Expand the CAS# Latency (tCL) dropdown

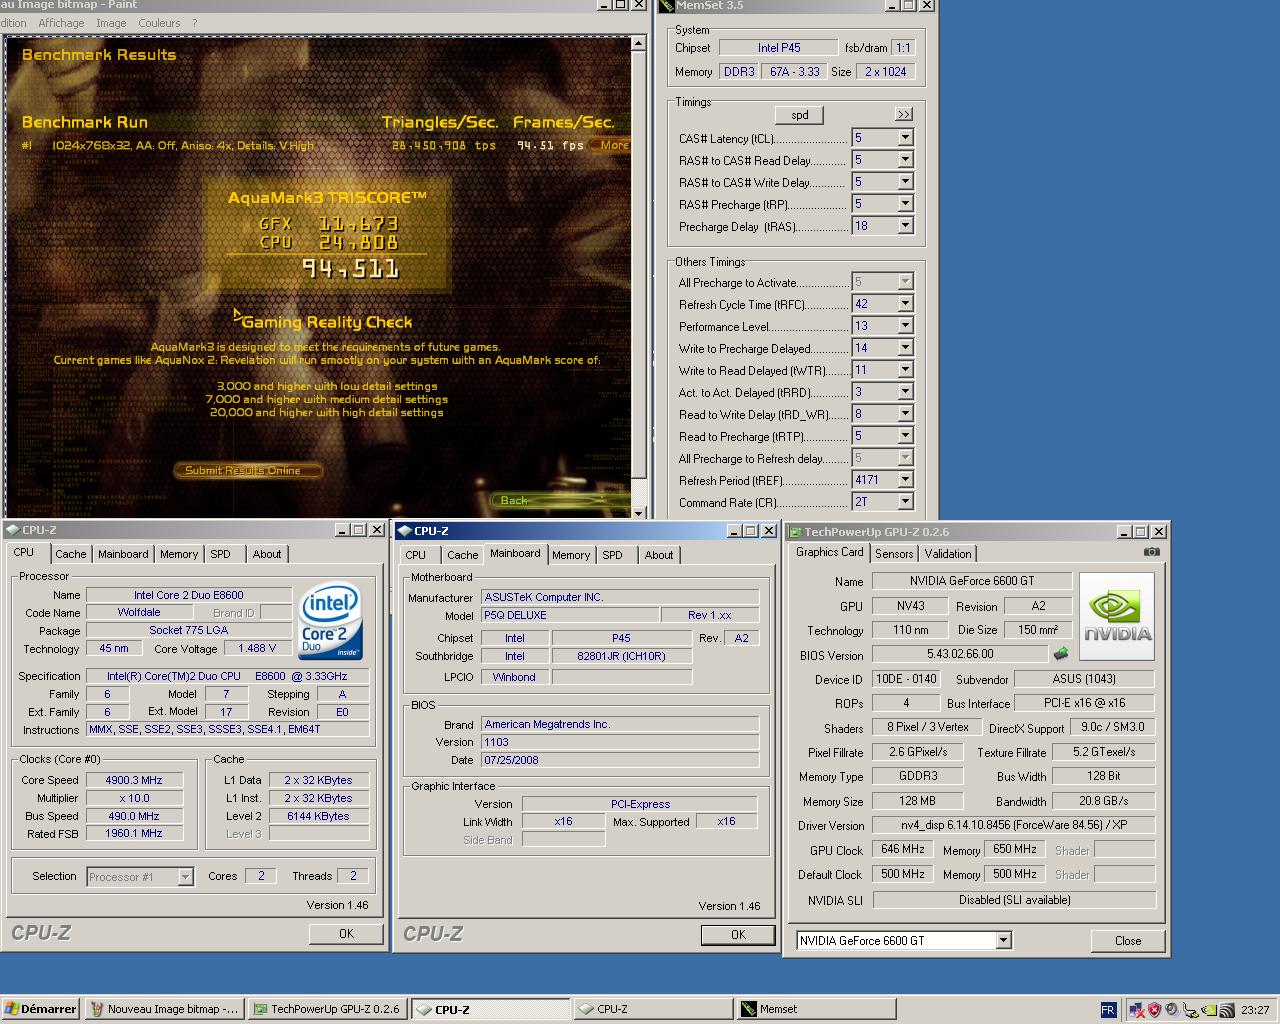pyautogui.click(x=905, y=138)
